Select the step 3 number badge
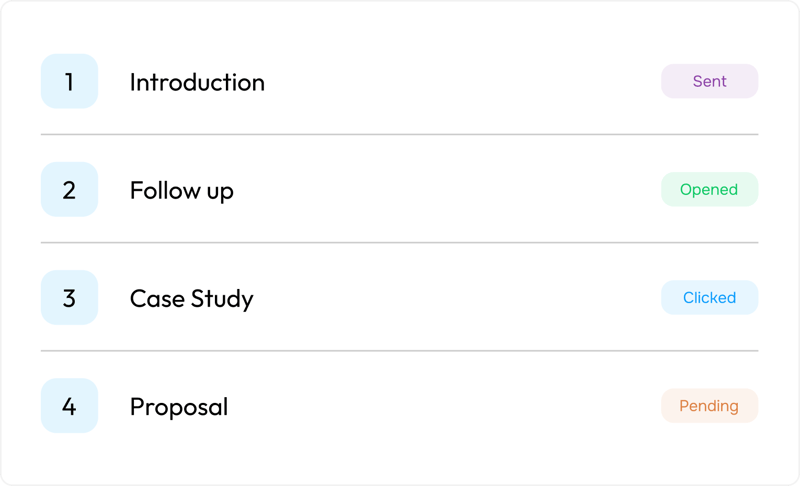 click(69, 298)
